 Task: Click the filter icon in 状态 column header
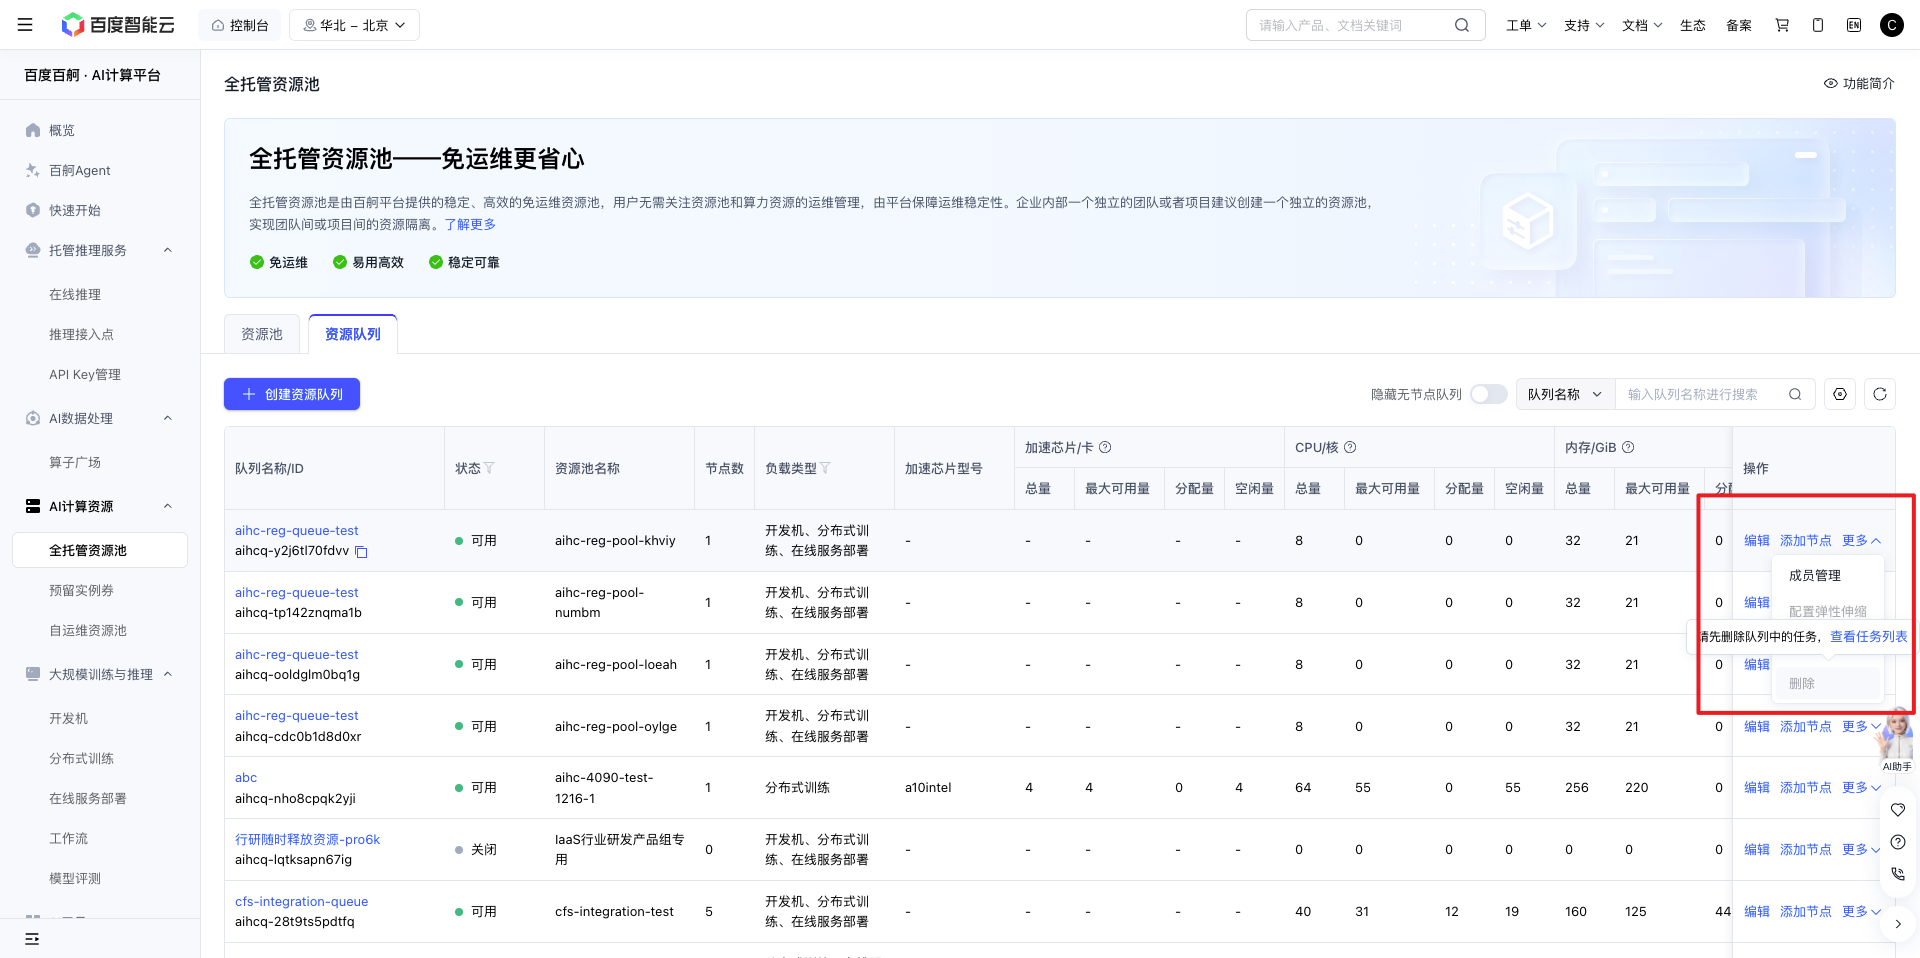(x=490, y=468)
